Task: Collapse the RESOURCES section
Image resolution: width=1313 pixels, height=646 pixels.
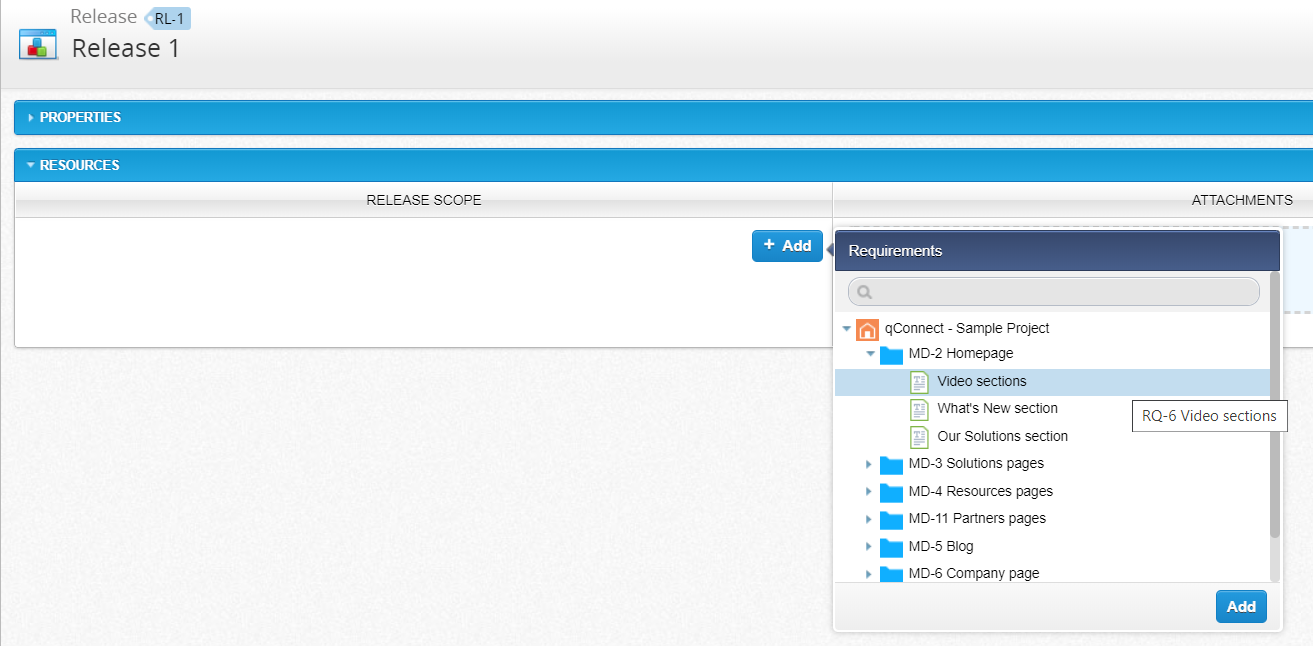Action: [x=31, y=165]
